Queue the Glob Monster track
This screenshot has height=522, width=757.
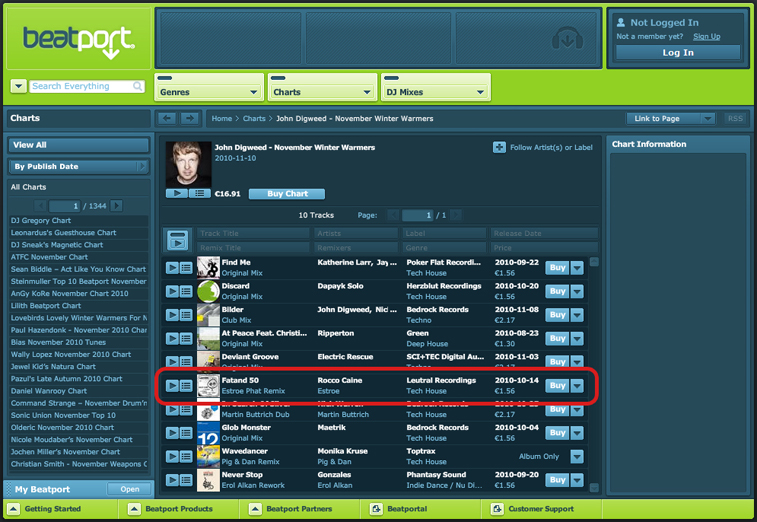(x=186, y=433)
